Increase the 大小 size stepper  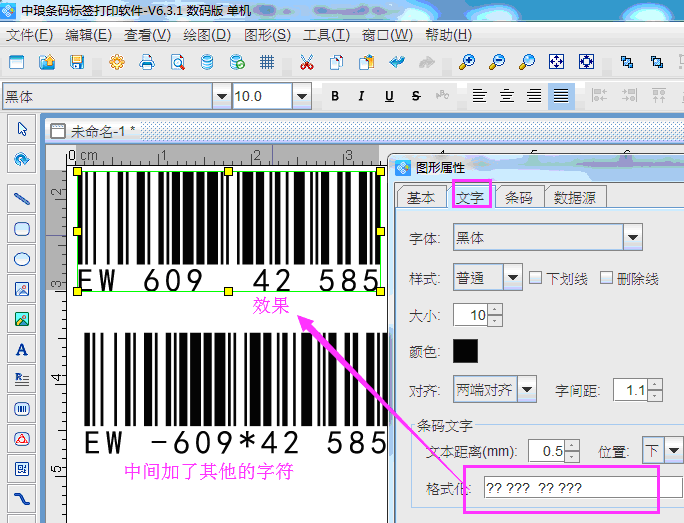point(495,309)
